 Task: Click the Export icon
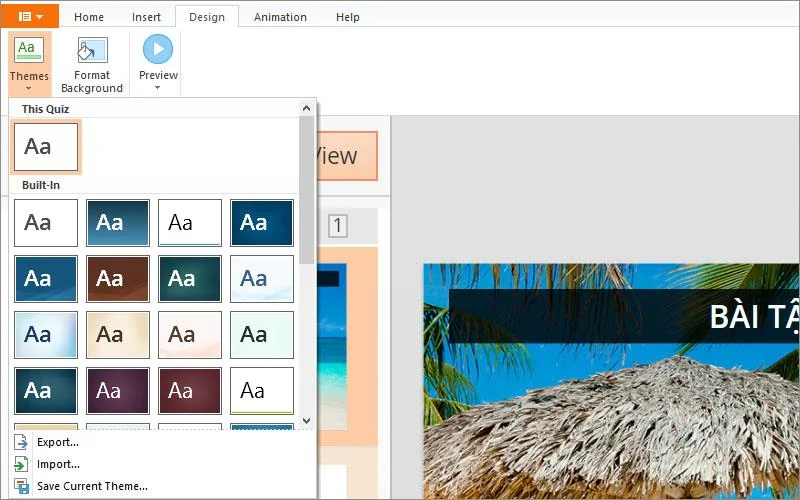pyautogui.click(x=21, y=442)
